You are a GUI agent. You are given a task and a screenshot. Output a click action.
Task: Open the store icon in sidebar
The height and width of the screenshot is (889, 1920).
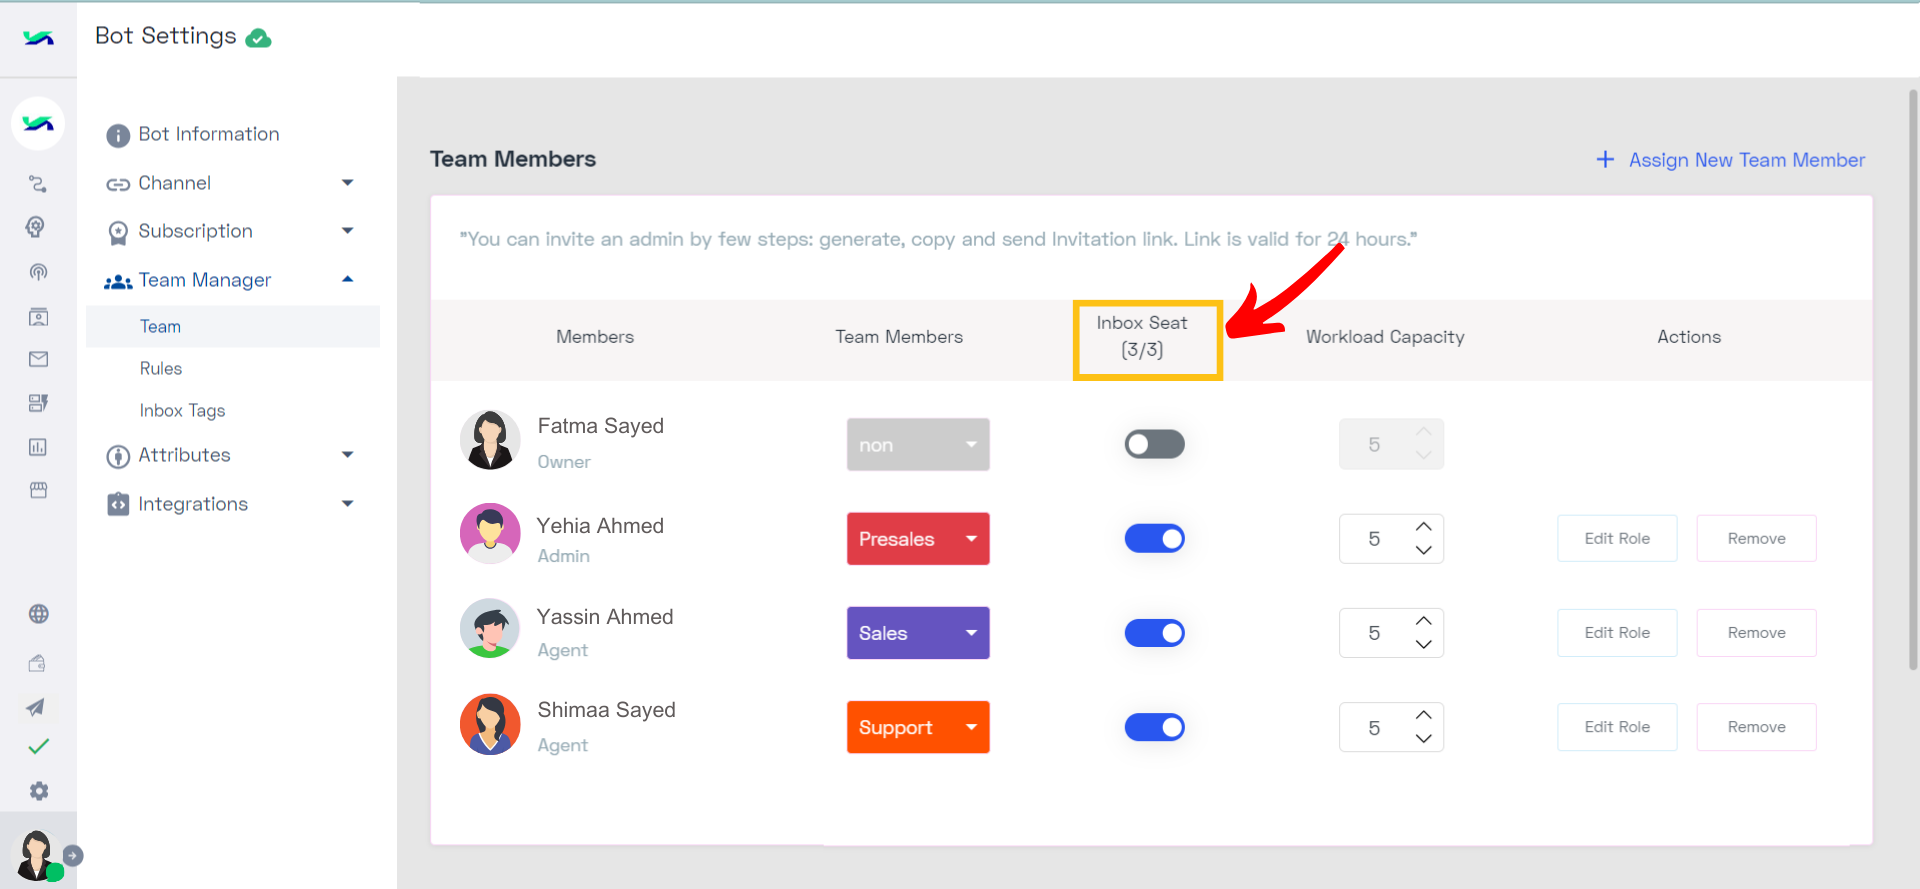click(39, 490)
